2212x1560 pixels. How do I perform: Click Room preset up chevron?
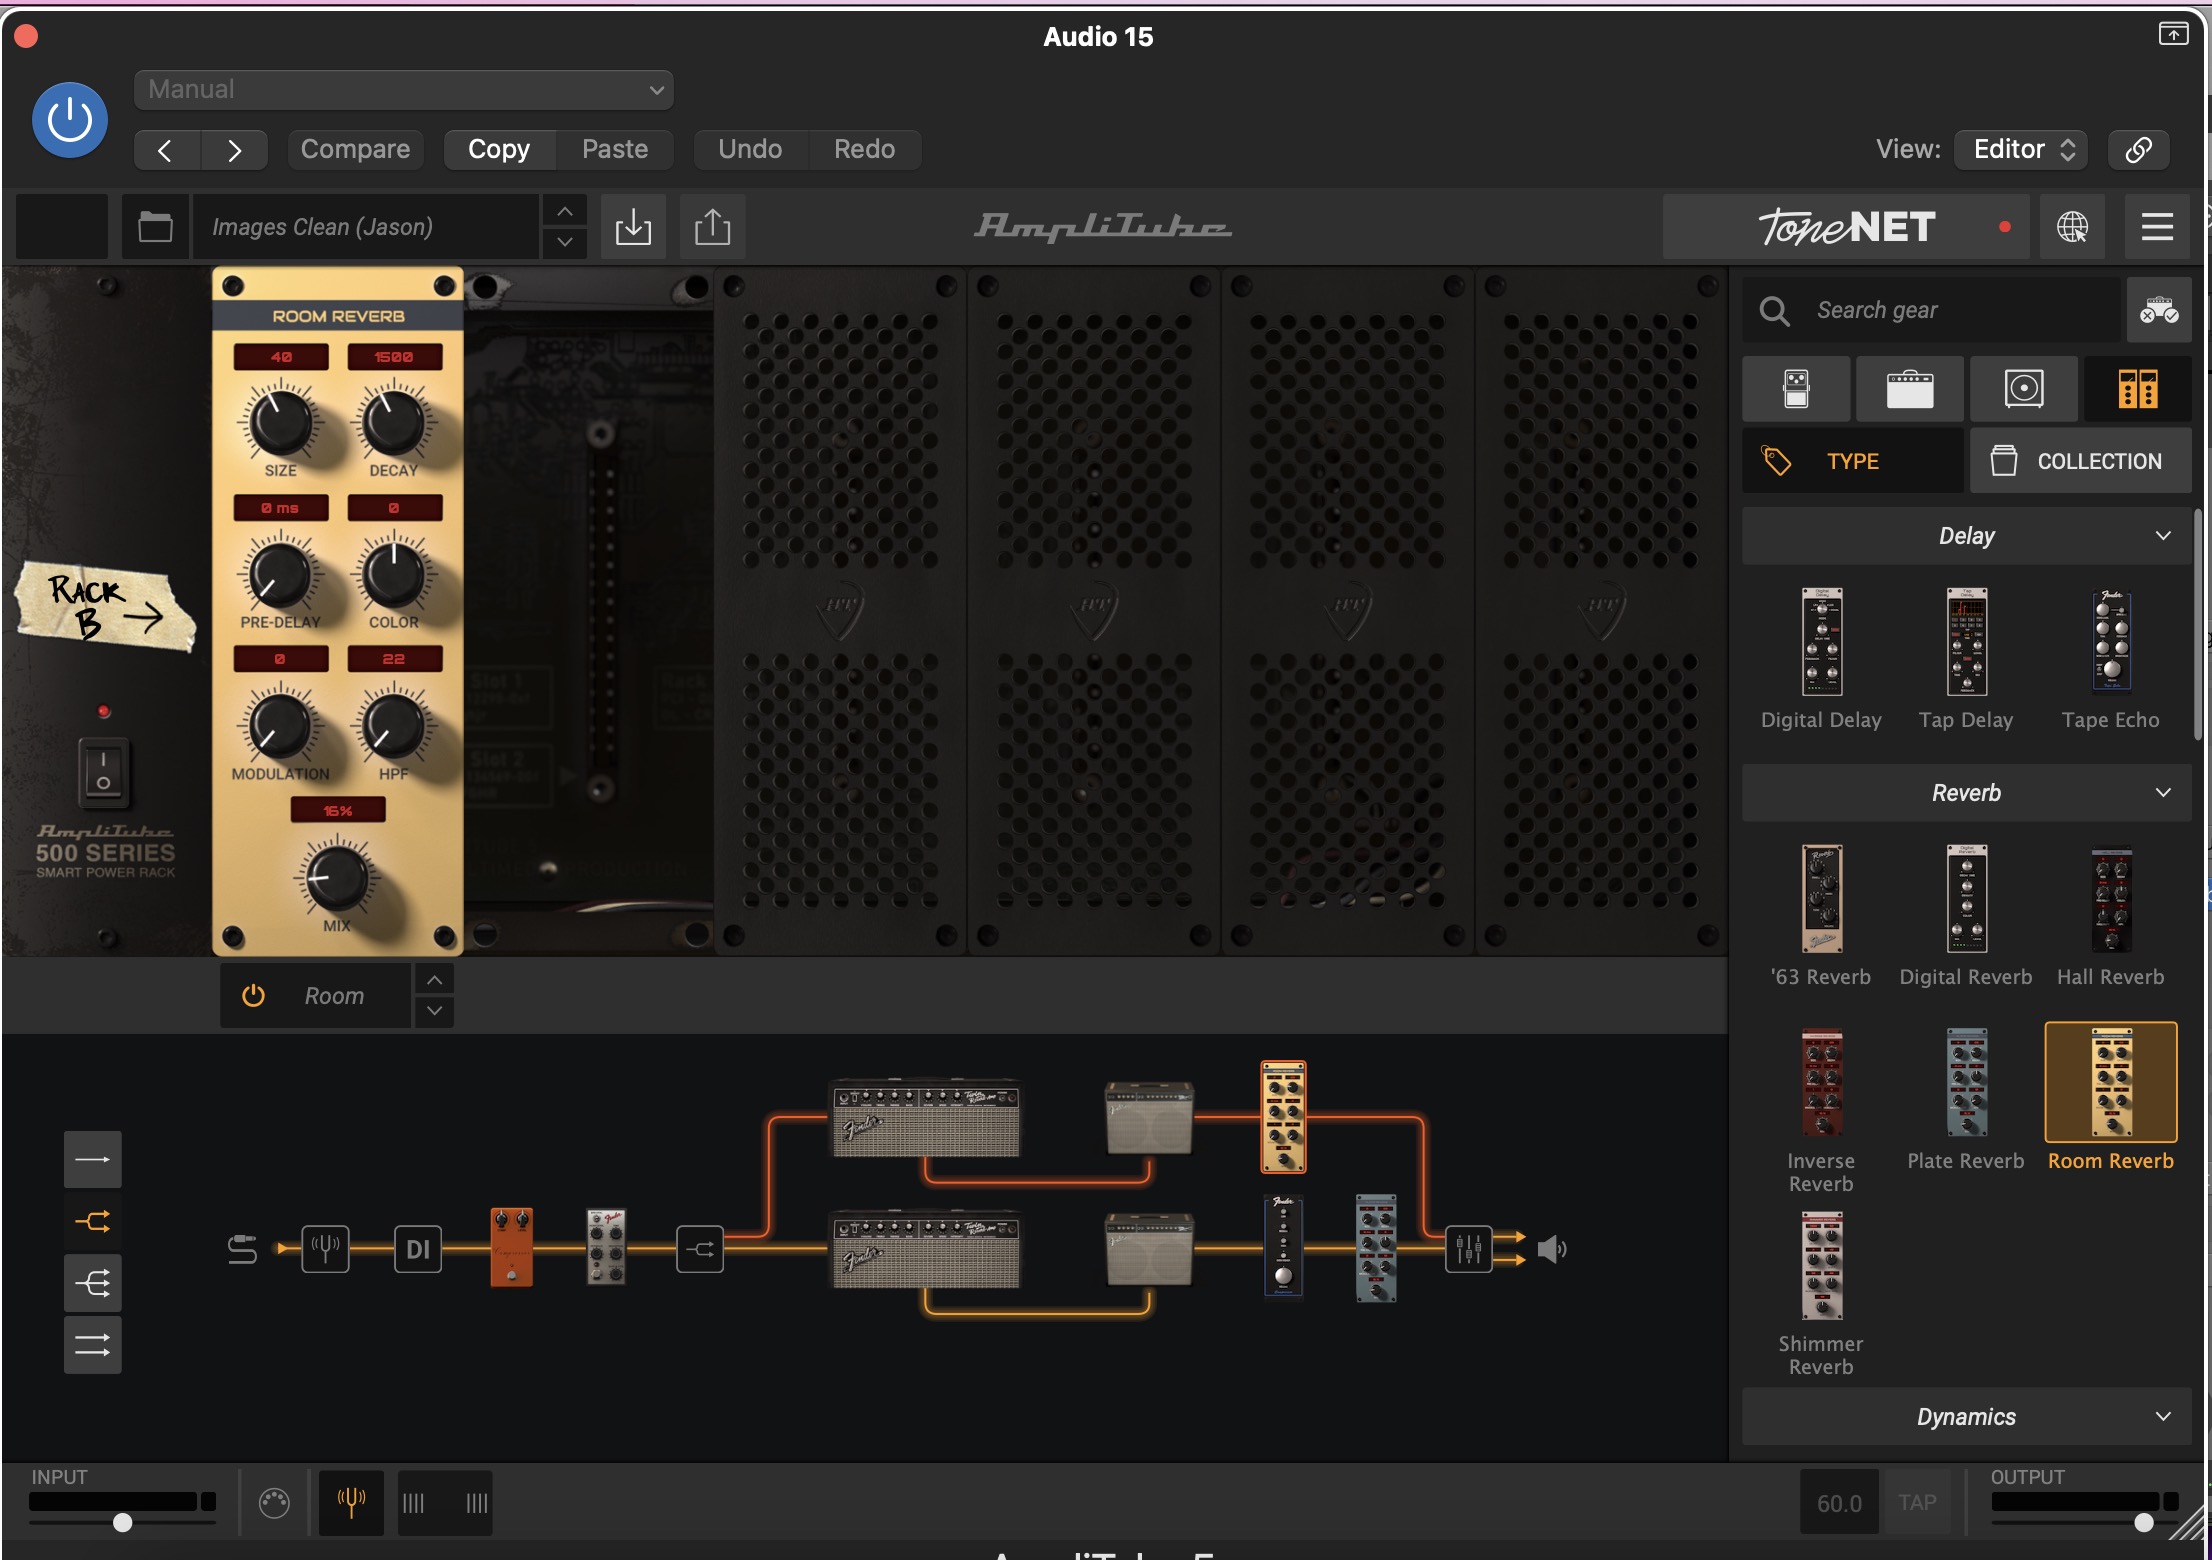tap(435, 980)
